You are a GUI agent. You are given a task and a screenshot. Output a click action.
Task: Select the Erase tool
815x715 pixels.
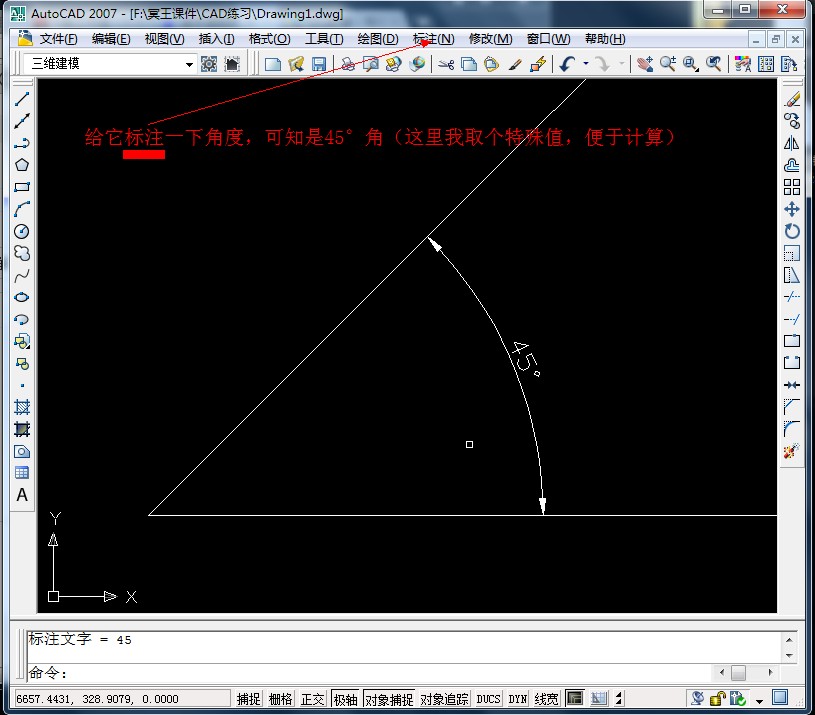[792, 99]
